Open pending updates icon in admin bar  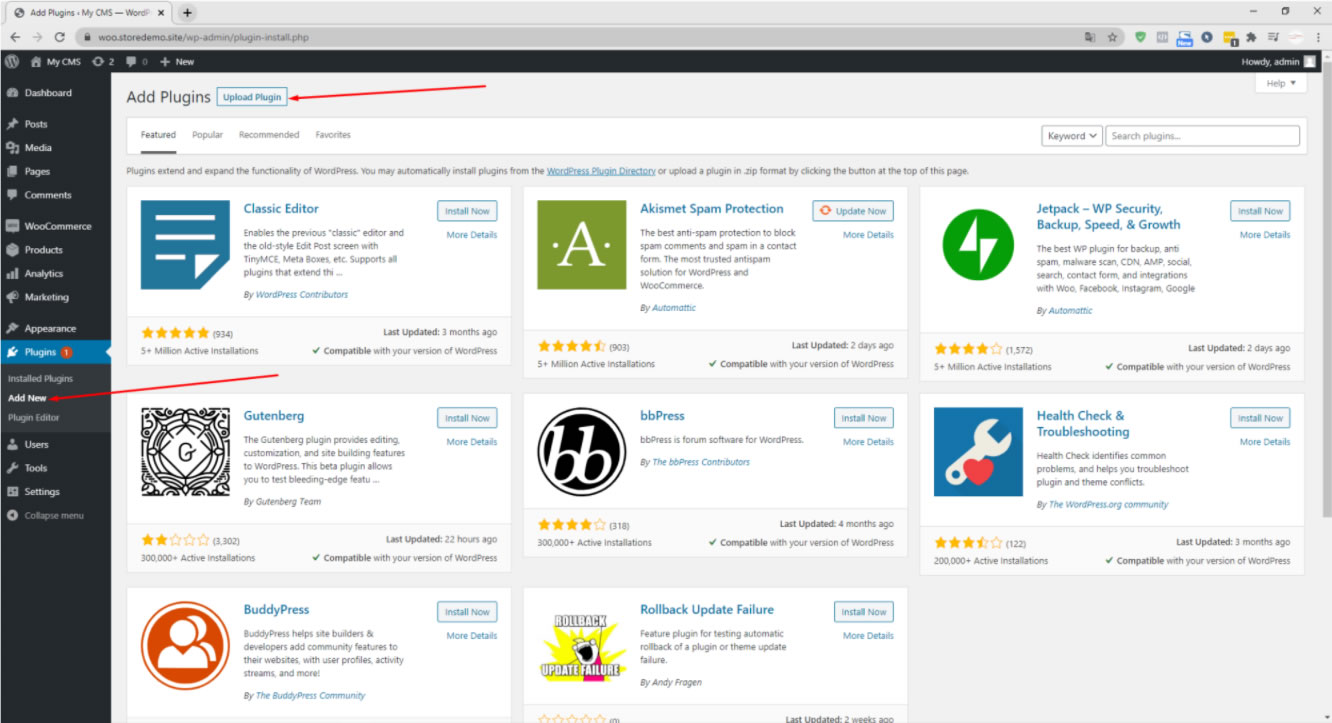pyautogui.click(x=102, y=61)
